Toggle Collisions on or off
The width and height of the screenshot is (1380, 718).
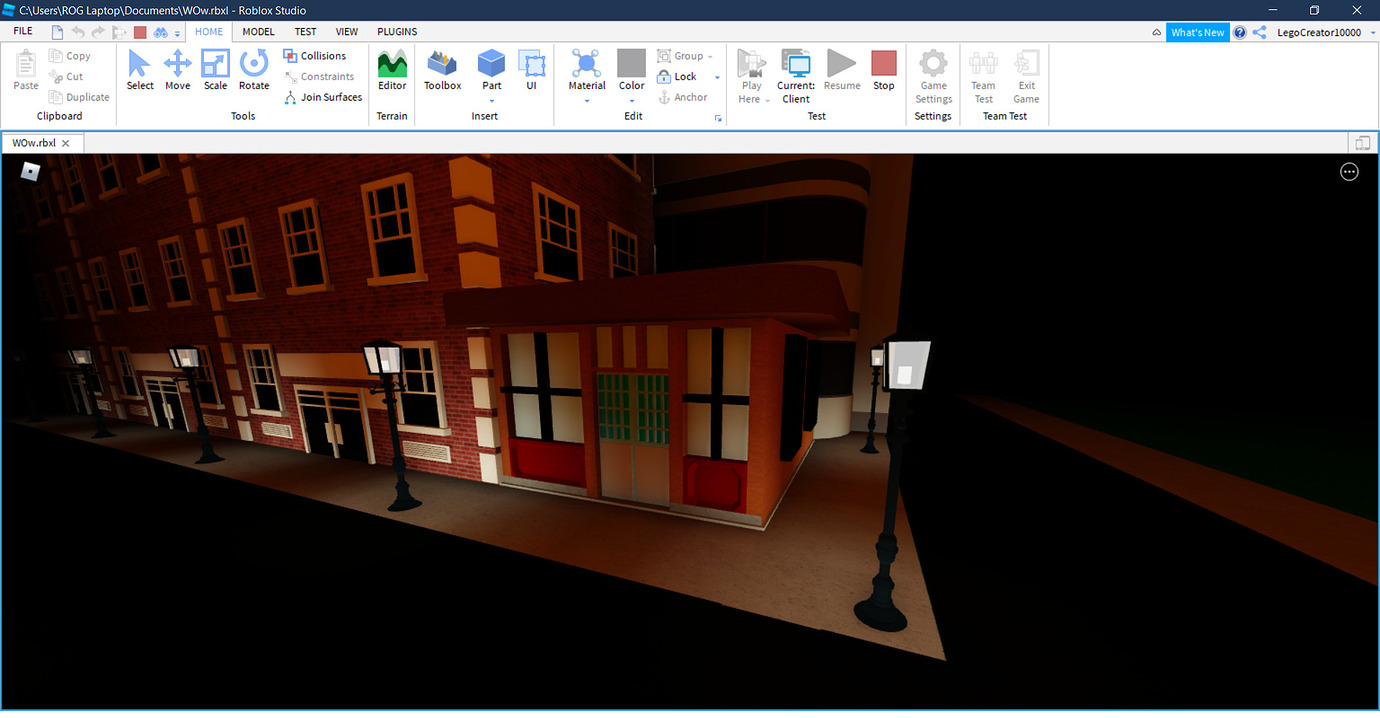[314, 56]
